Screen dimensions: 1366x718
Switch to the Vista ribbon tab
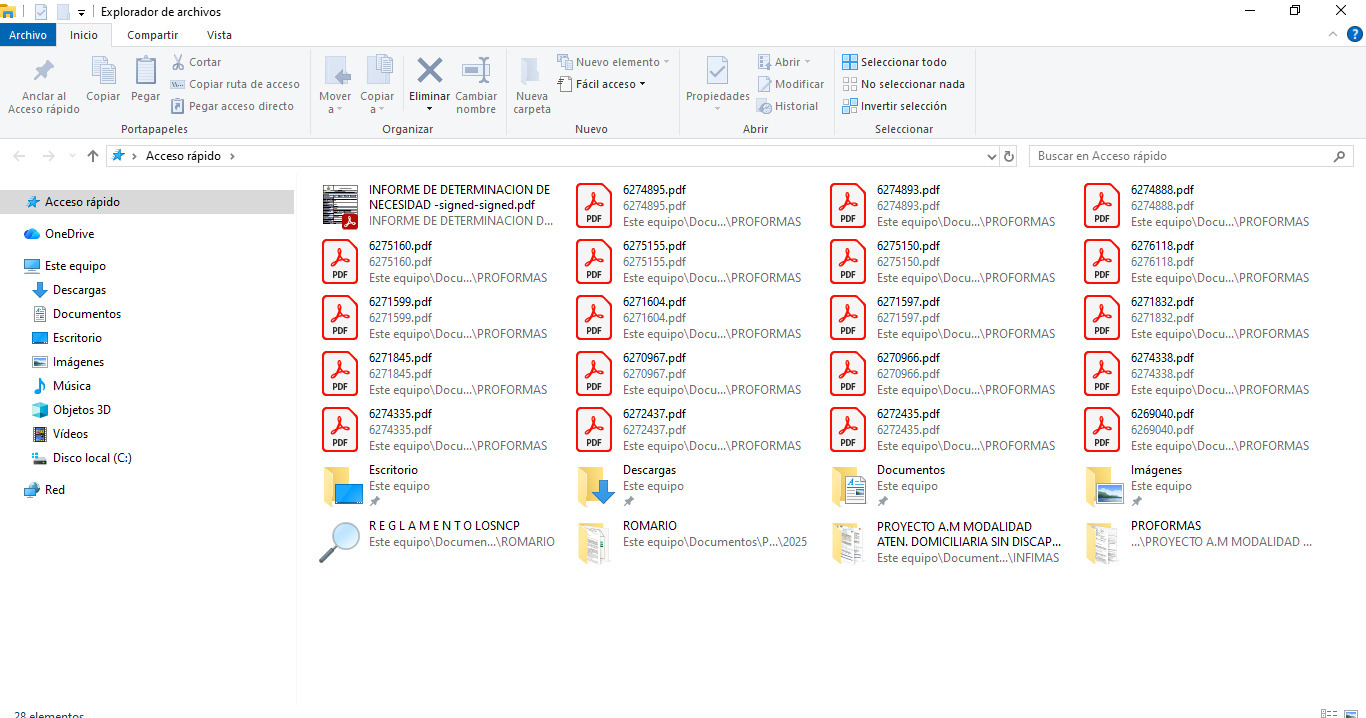[x=219, y=35]
